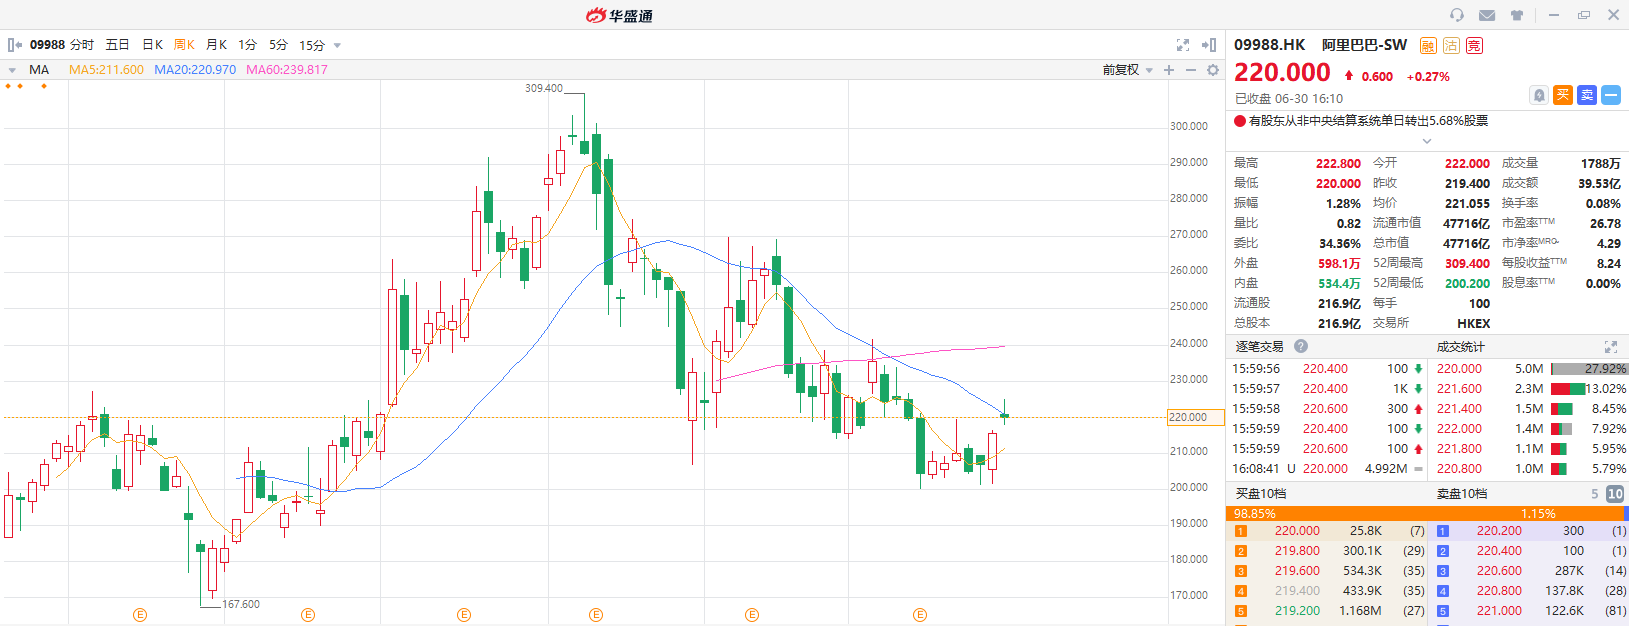Screen dimensions: 1629x626
Task: Click the current price tag 220.000 on axis
Action: click(1195, 417)
